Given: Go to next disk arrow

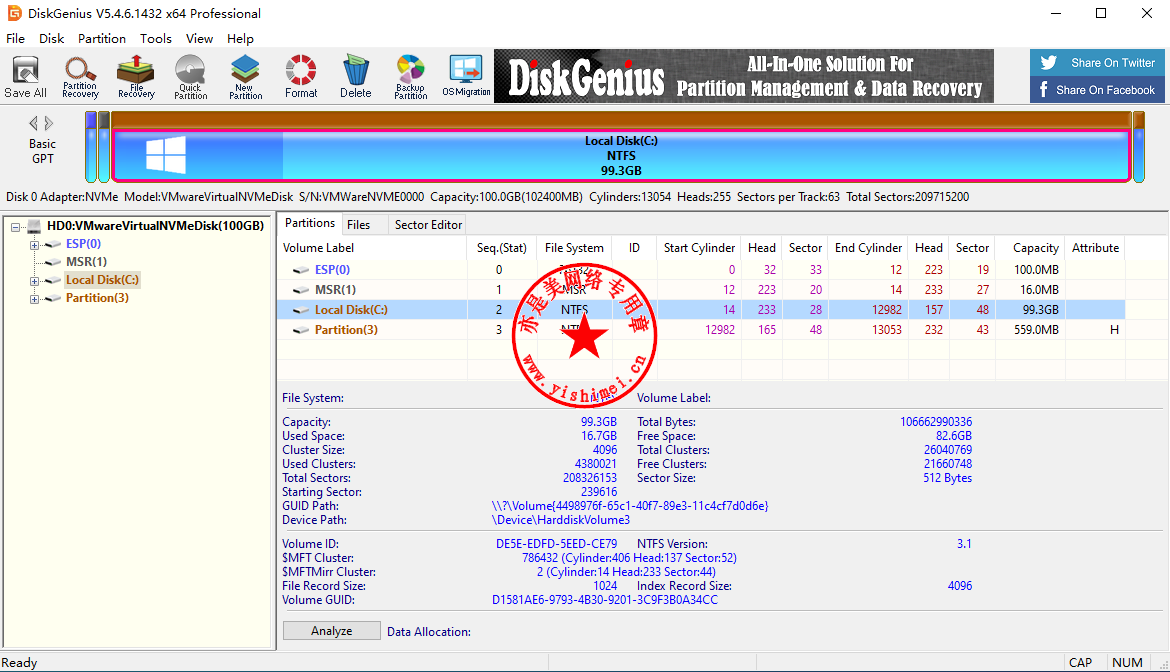Looking at the screenshot, I should tap(49, 123).
